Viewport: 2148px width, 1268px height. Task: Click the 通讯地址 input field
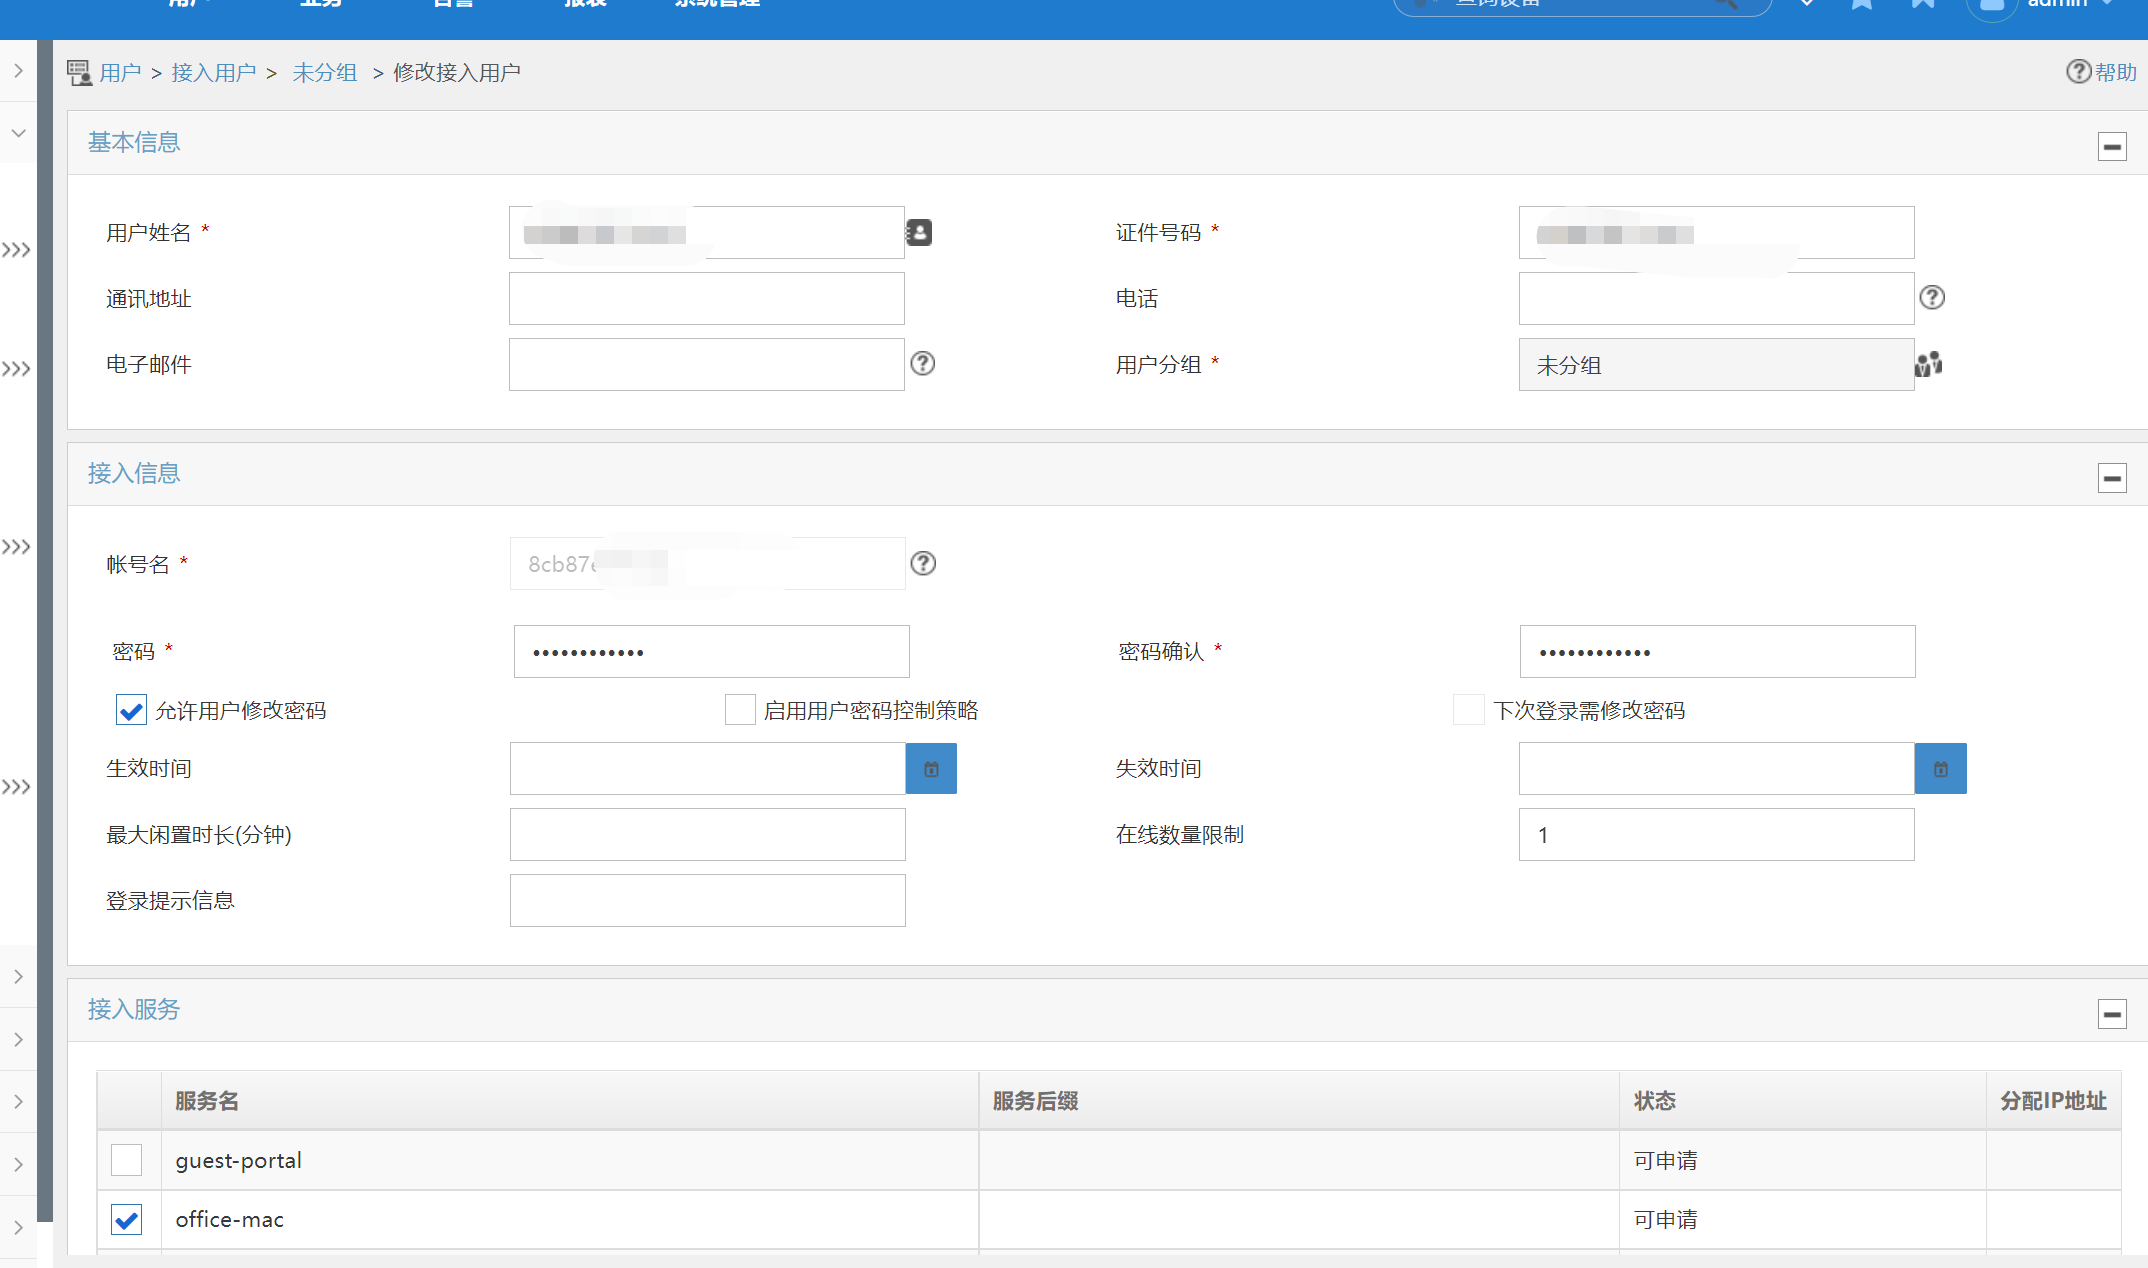click(x=706, y=299)
